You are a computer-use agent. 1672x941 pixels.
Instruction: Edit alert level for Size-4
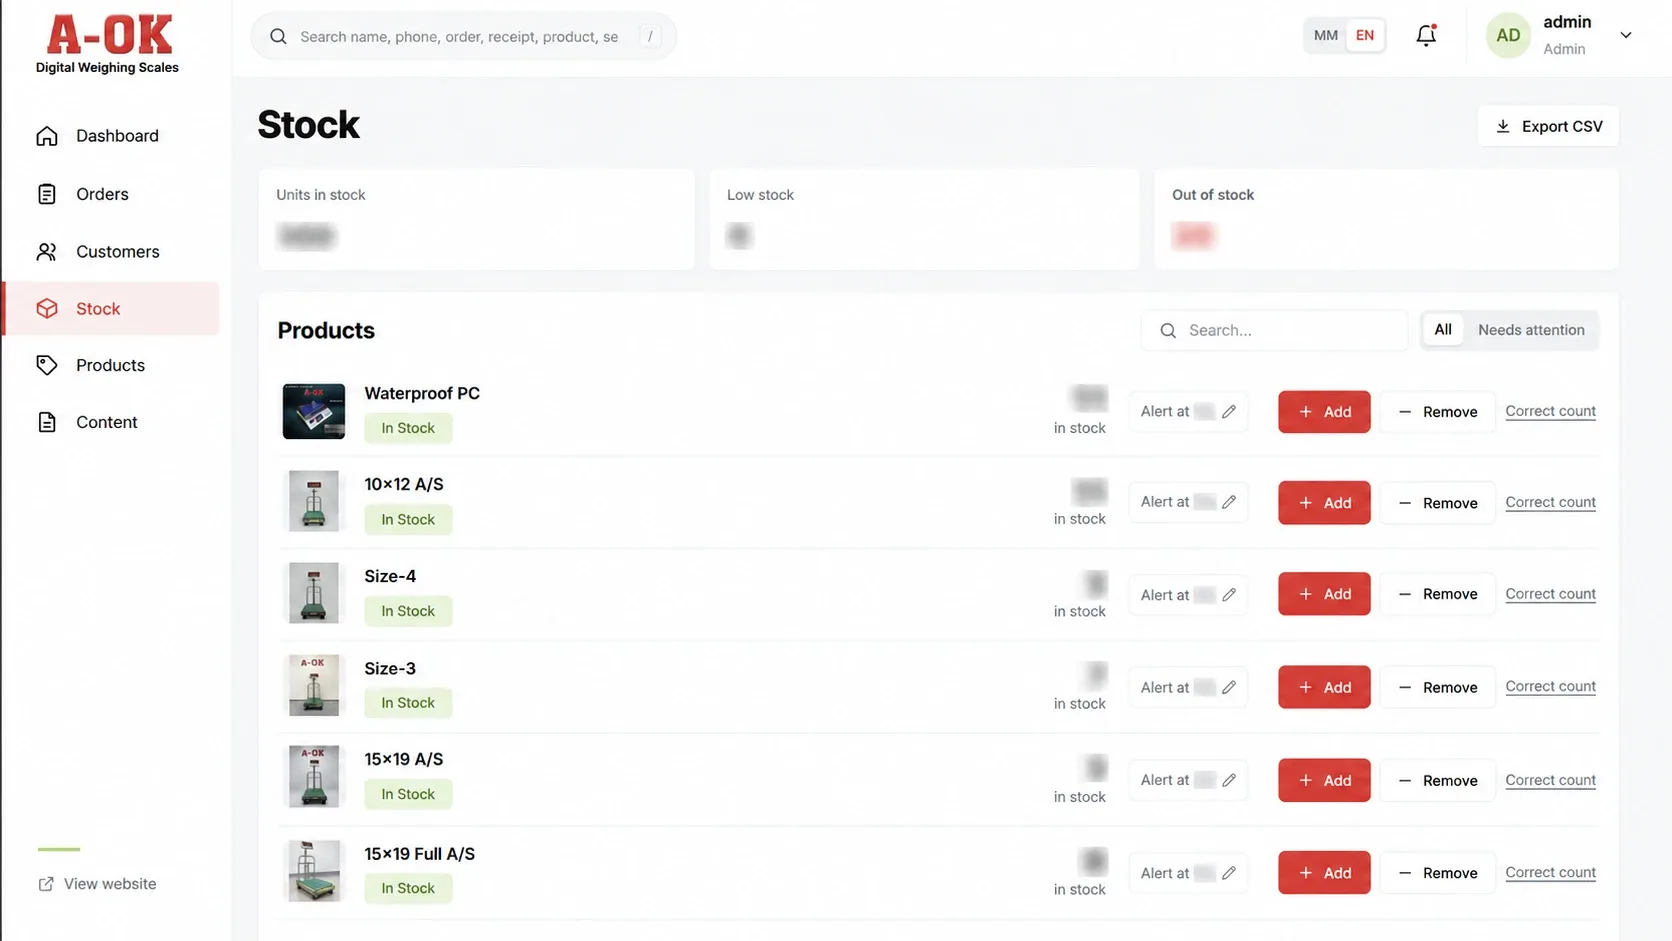pyautogui.click(x=1229, y=595)
